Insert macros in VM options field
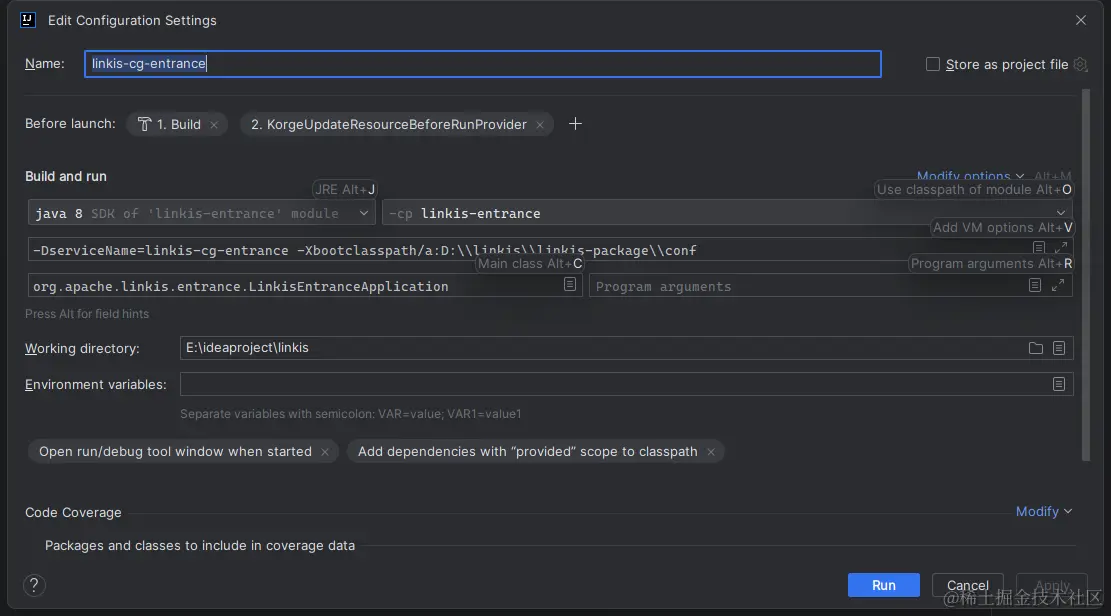This screenshot has height=616, width=1111. click(1039, 247)
